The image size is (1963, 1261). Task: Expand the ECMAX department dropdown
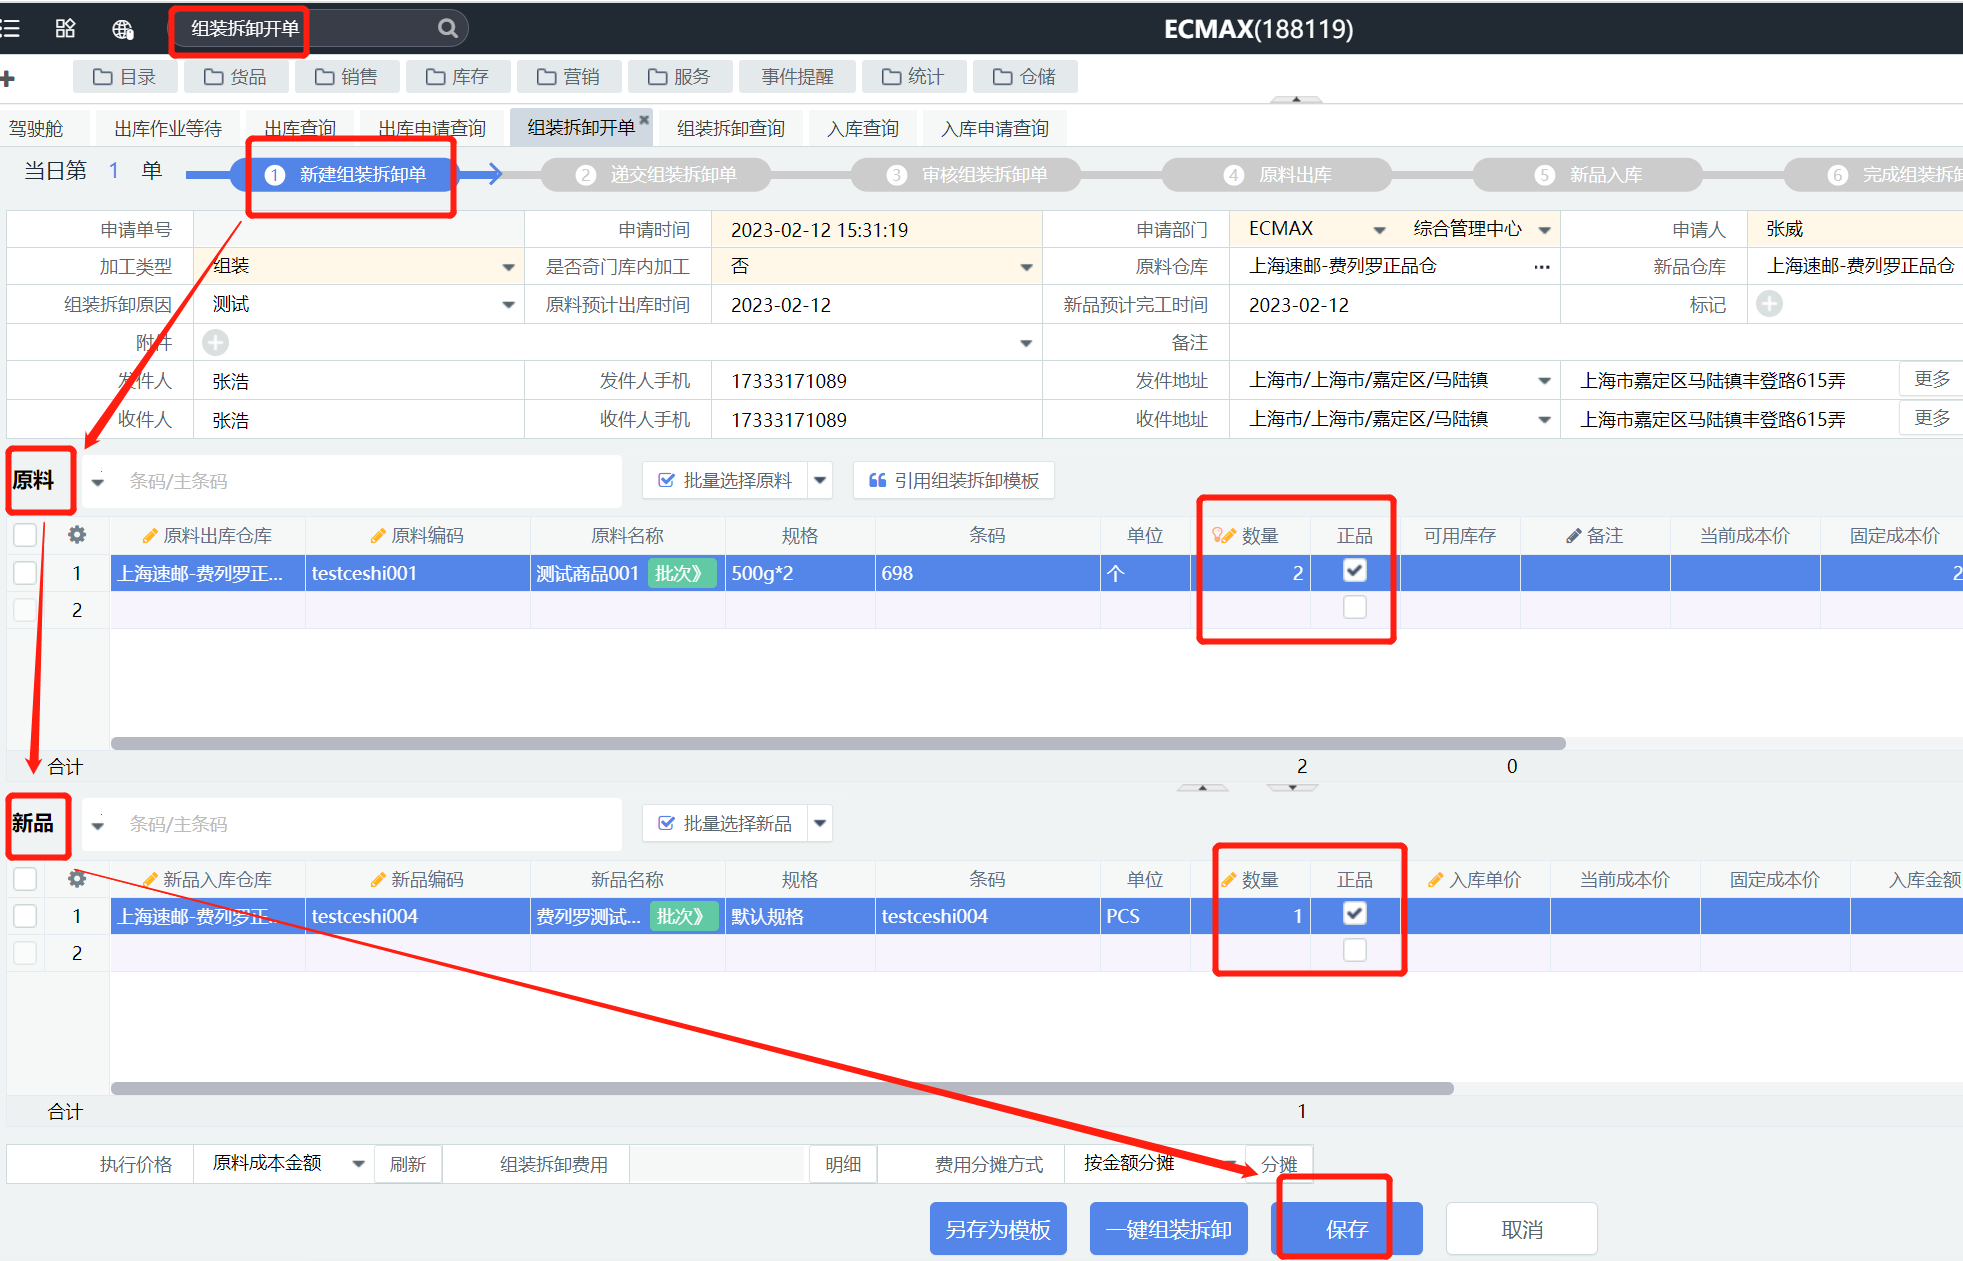click(1380, 230)
